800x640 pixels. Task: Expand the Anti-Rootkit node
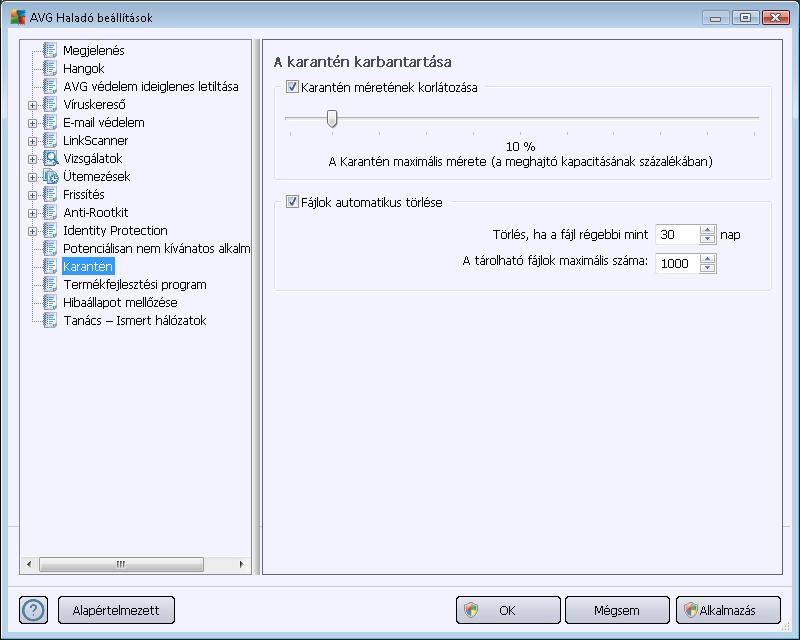[x=32, y=213]
